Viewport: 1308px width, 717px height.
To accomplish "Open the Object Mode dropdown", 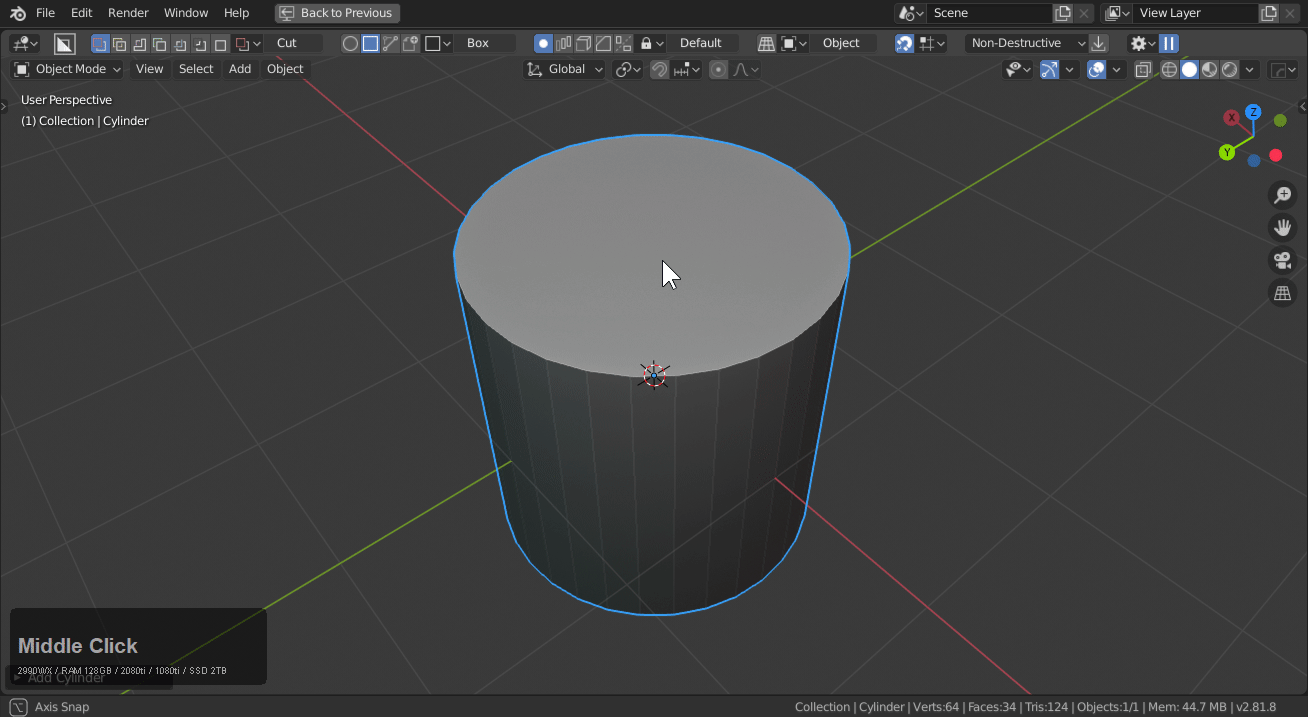I will (x=68, y=69).
